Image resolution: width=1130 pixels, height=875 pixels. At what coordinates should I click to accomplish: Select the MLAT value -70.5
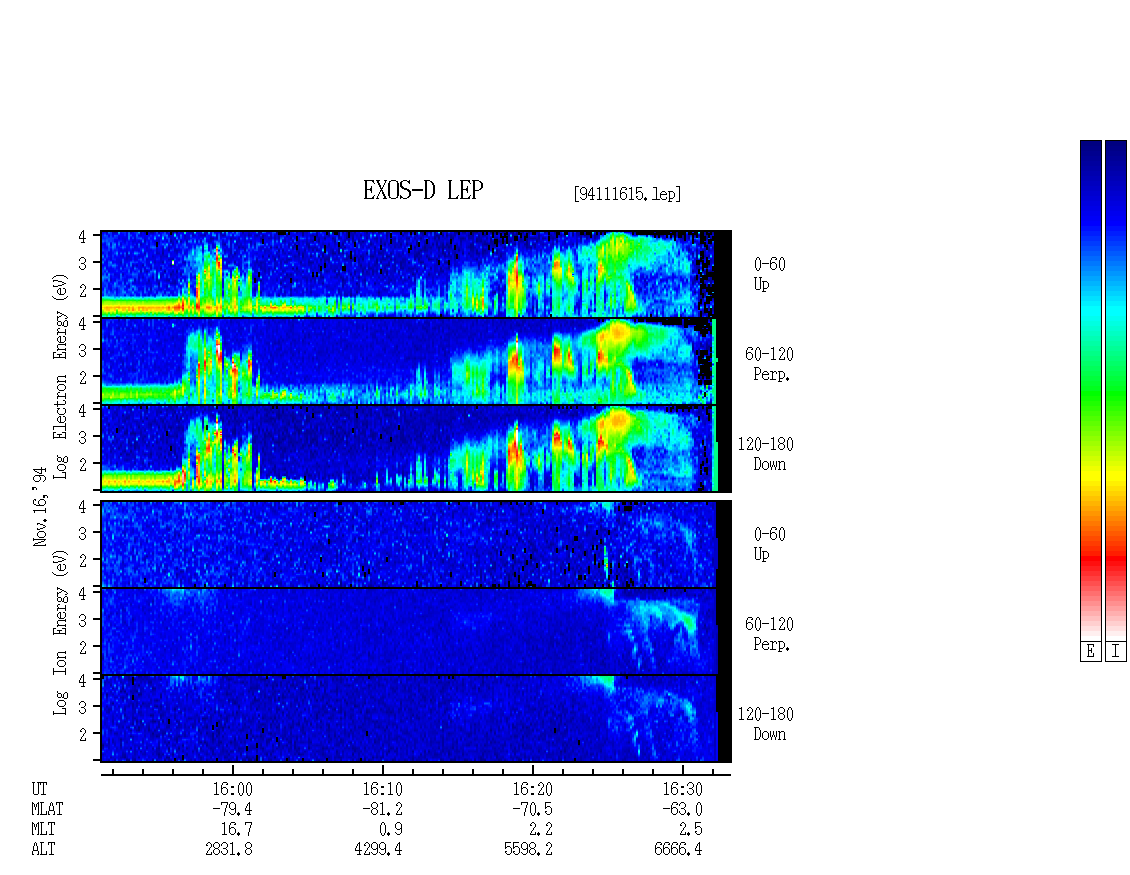tap(532, 809)
